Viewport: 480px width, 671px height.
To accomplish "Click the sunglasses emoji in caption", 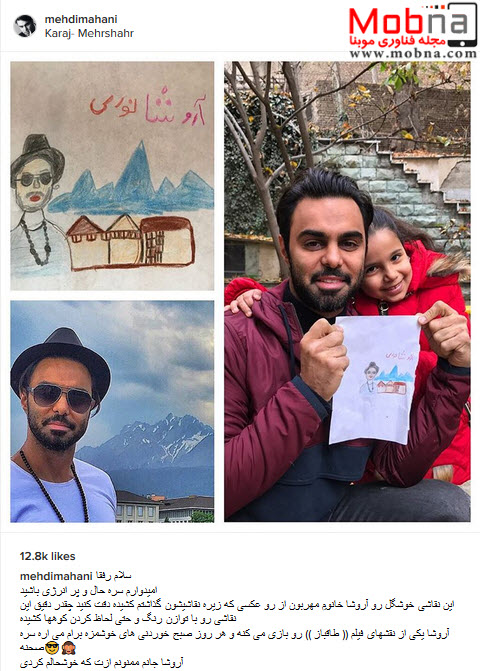I will [x=52, y=648].
